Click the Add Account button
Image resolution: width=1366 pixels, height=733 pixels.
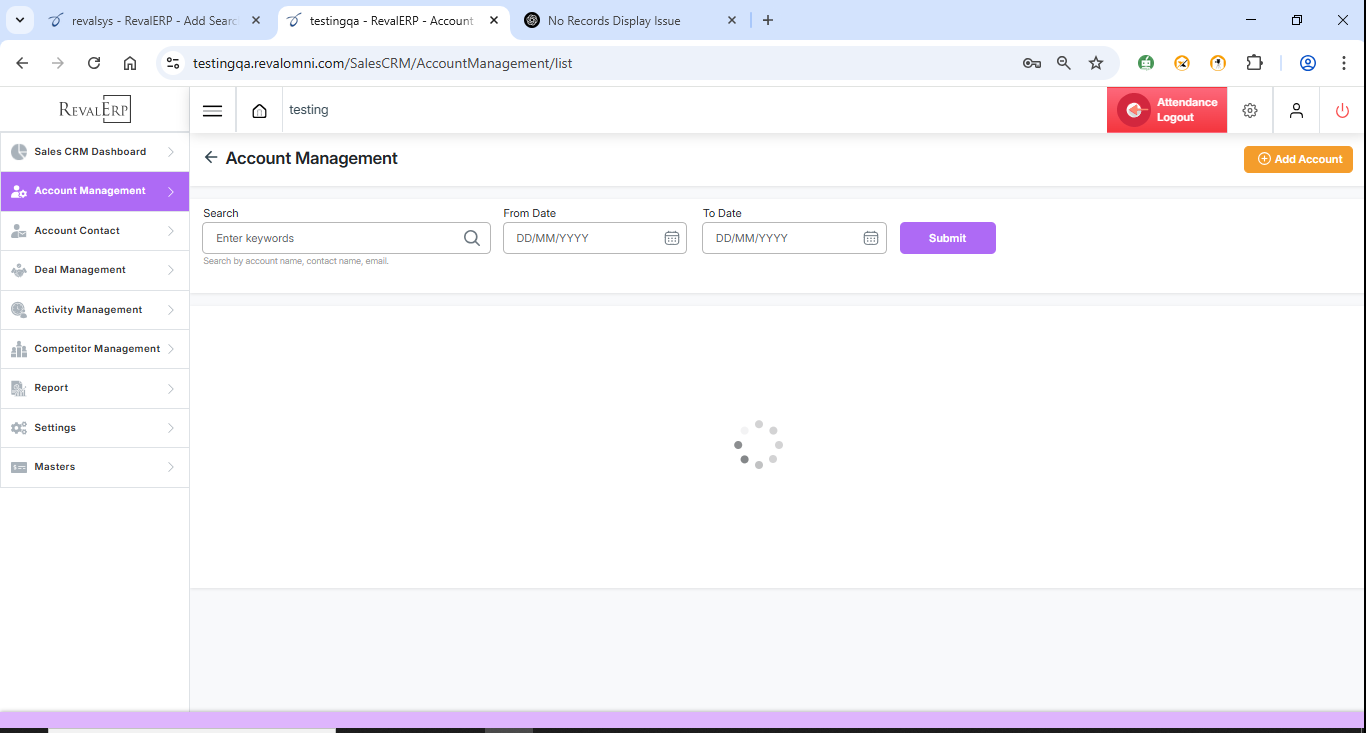tap(1298, 159)
